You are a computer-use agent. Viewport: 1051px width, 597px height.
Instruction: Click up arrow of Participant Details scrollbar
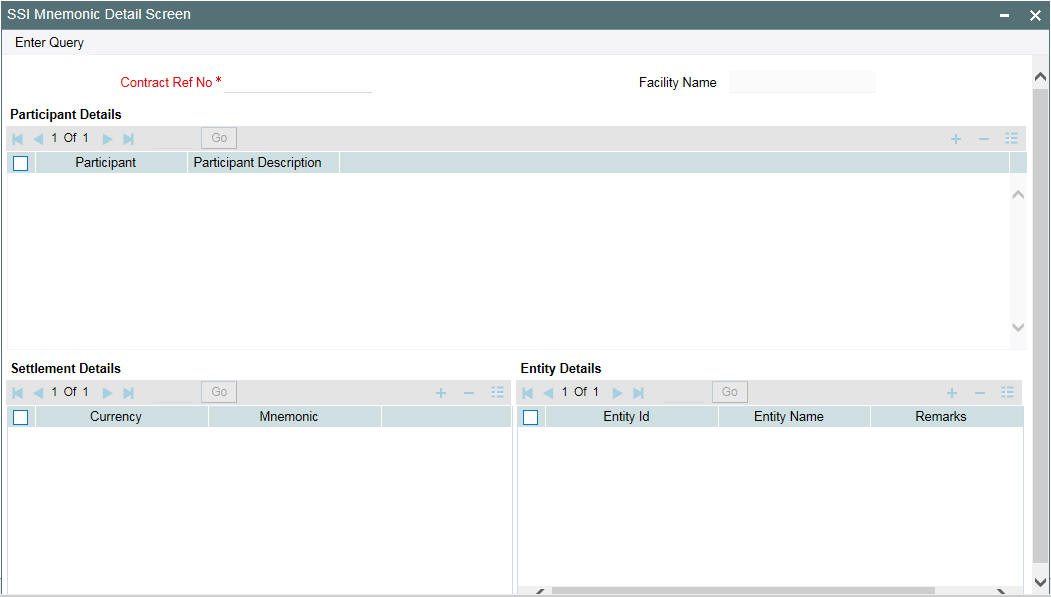pyautogui.click(x=1018, y=195)
